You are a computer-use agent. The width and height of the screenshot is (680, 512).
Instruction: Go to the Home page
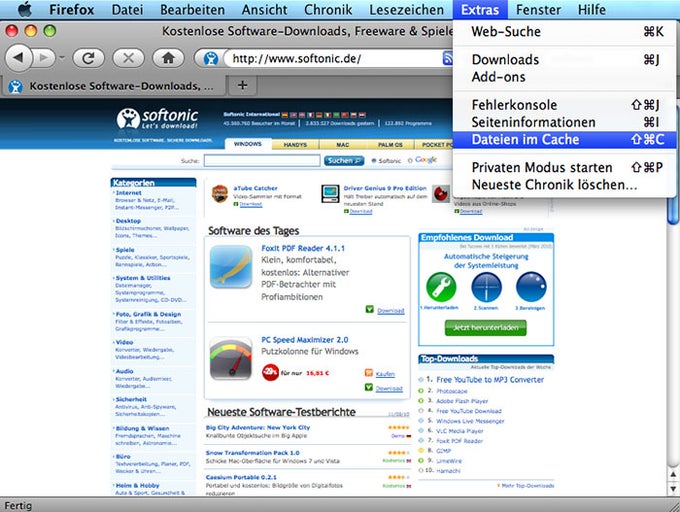coord(168,58)
